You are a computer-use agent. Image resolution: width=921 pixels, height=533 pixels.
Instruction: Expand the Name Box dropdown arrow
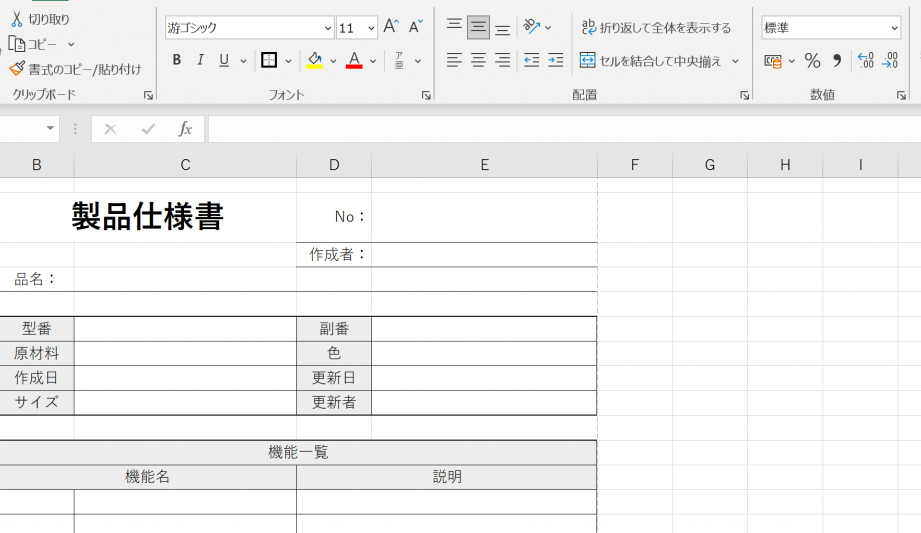[x=50, y=128]
